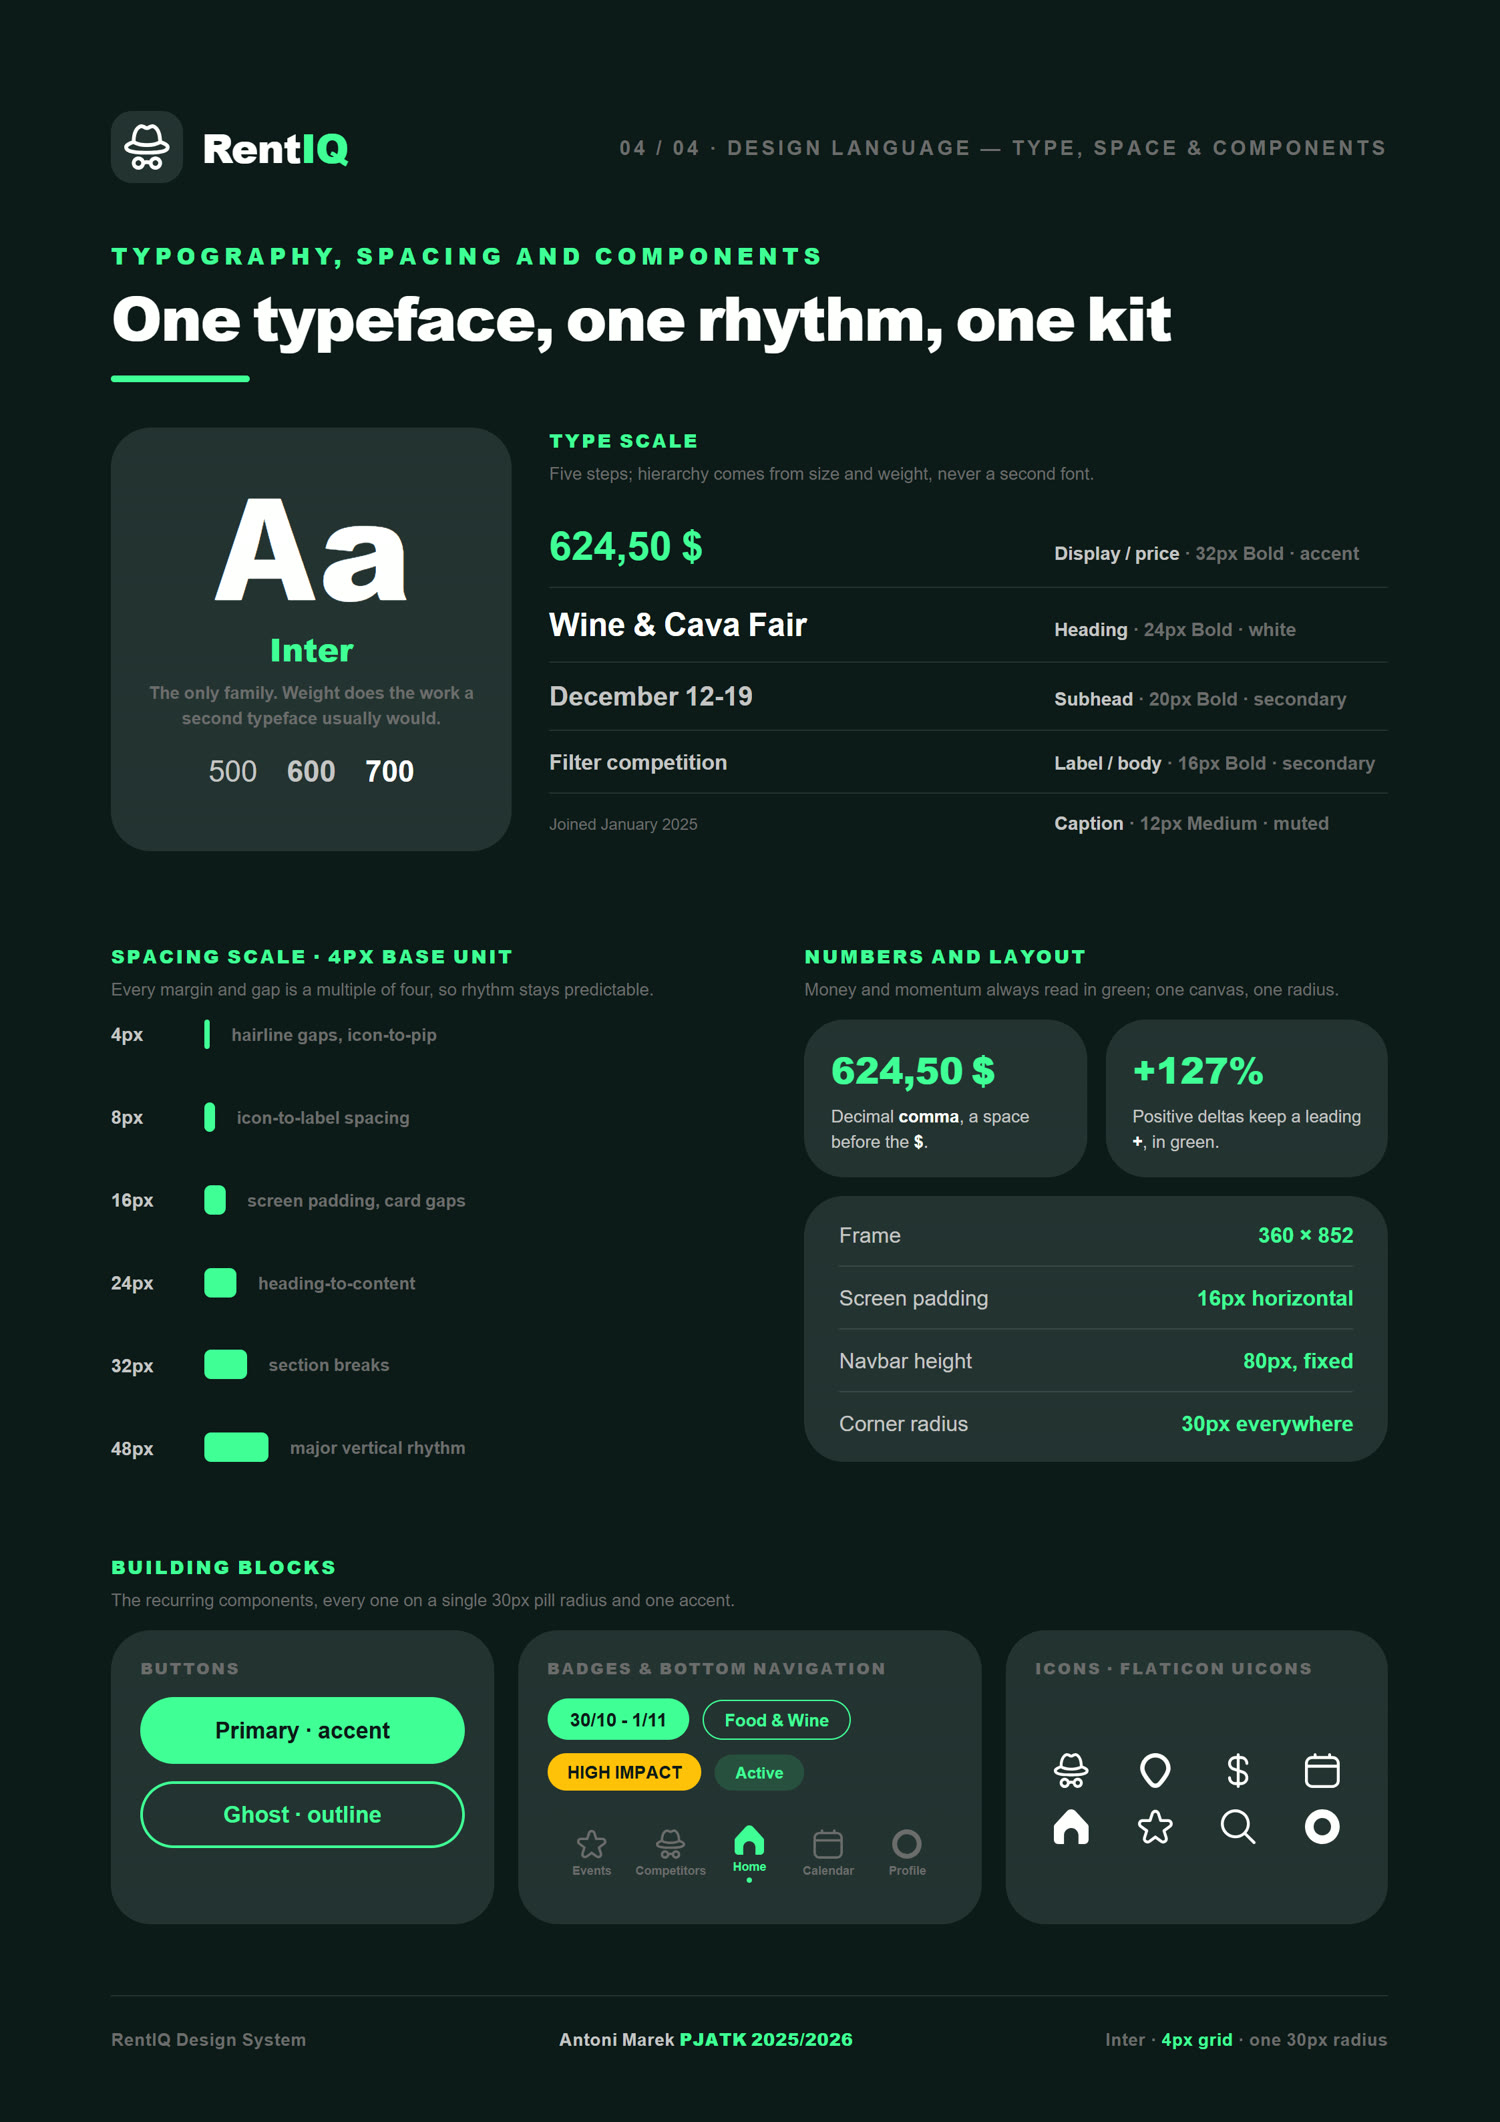Screen dimensions: 1500x2122
Task: Click the filled circle profile icon in icons grid
Action: click(1322, 1827)
